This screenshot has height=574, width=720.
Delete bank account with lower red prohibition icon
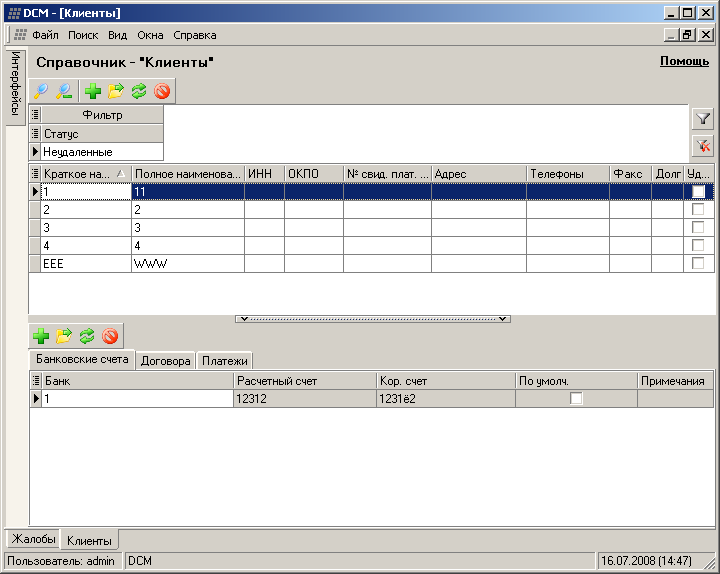click(110, 336)
